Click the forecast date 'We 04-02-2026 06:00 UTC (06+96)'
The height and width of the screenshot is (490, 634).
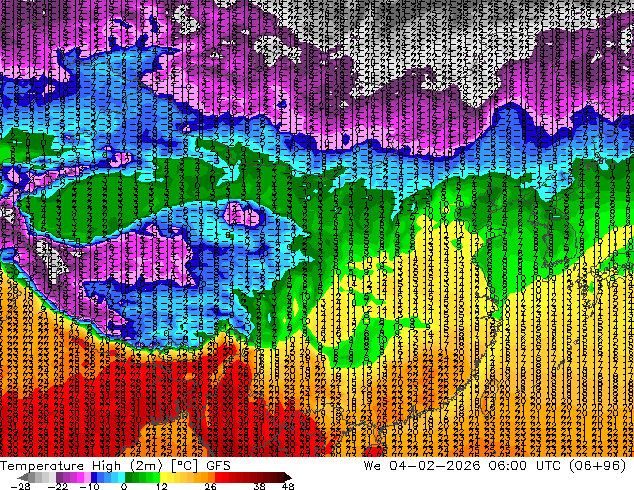tap(495, 466)
